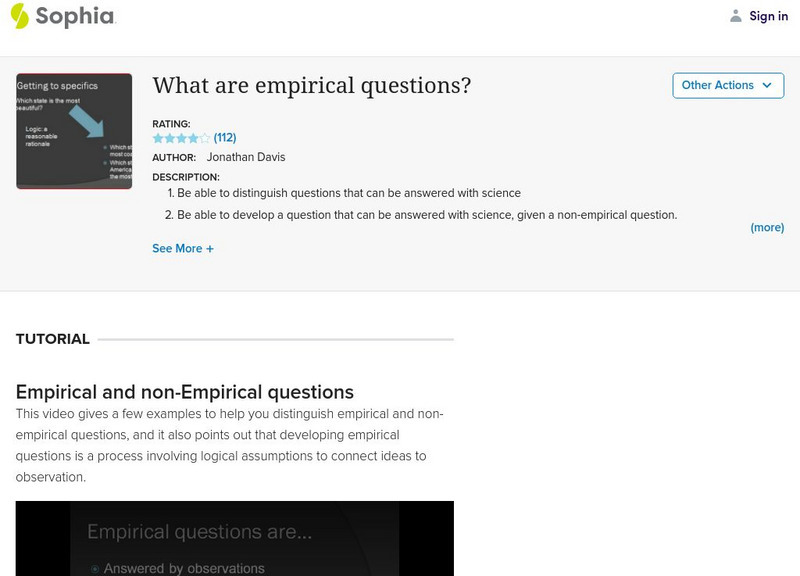Expand the description with the (more) link
This screenshot has height=576, width=800.
(x=766, y=227)
